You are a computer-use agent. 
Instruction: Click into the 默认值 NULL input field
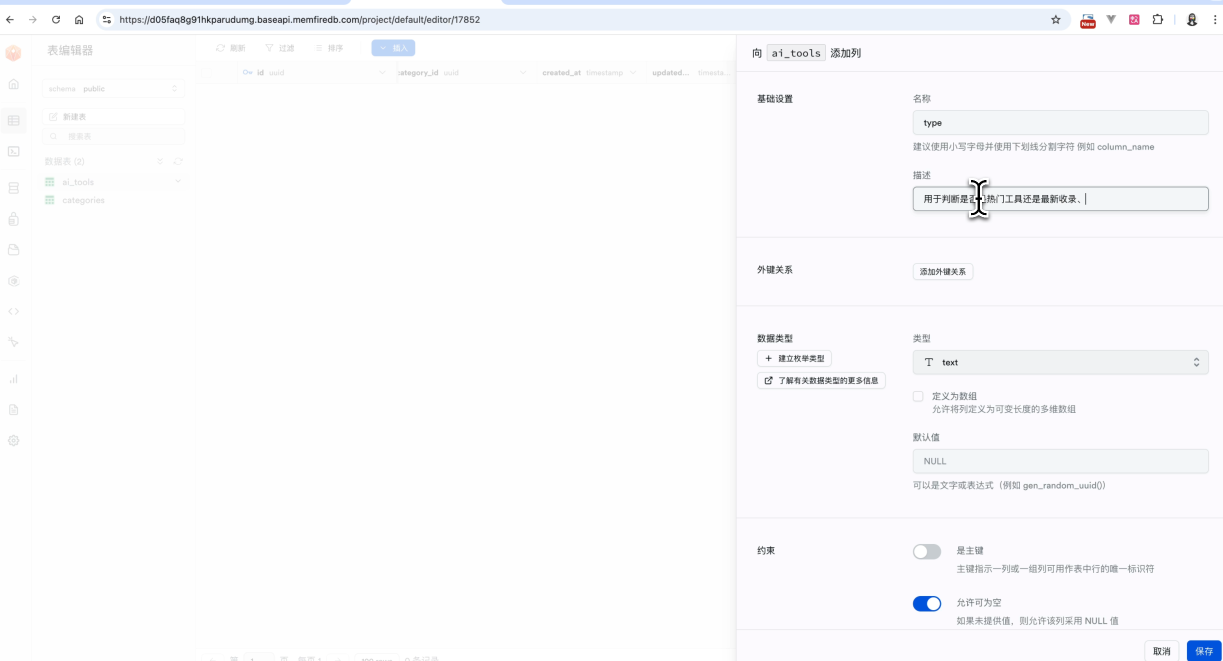pos(1060,461)
